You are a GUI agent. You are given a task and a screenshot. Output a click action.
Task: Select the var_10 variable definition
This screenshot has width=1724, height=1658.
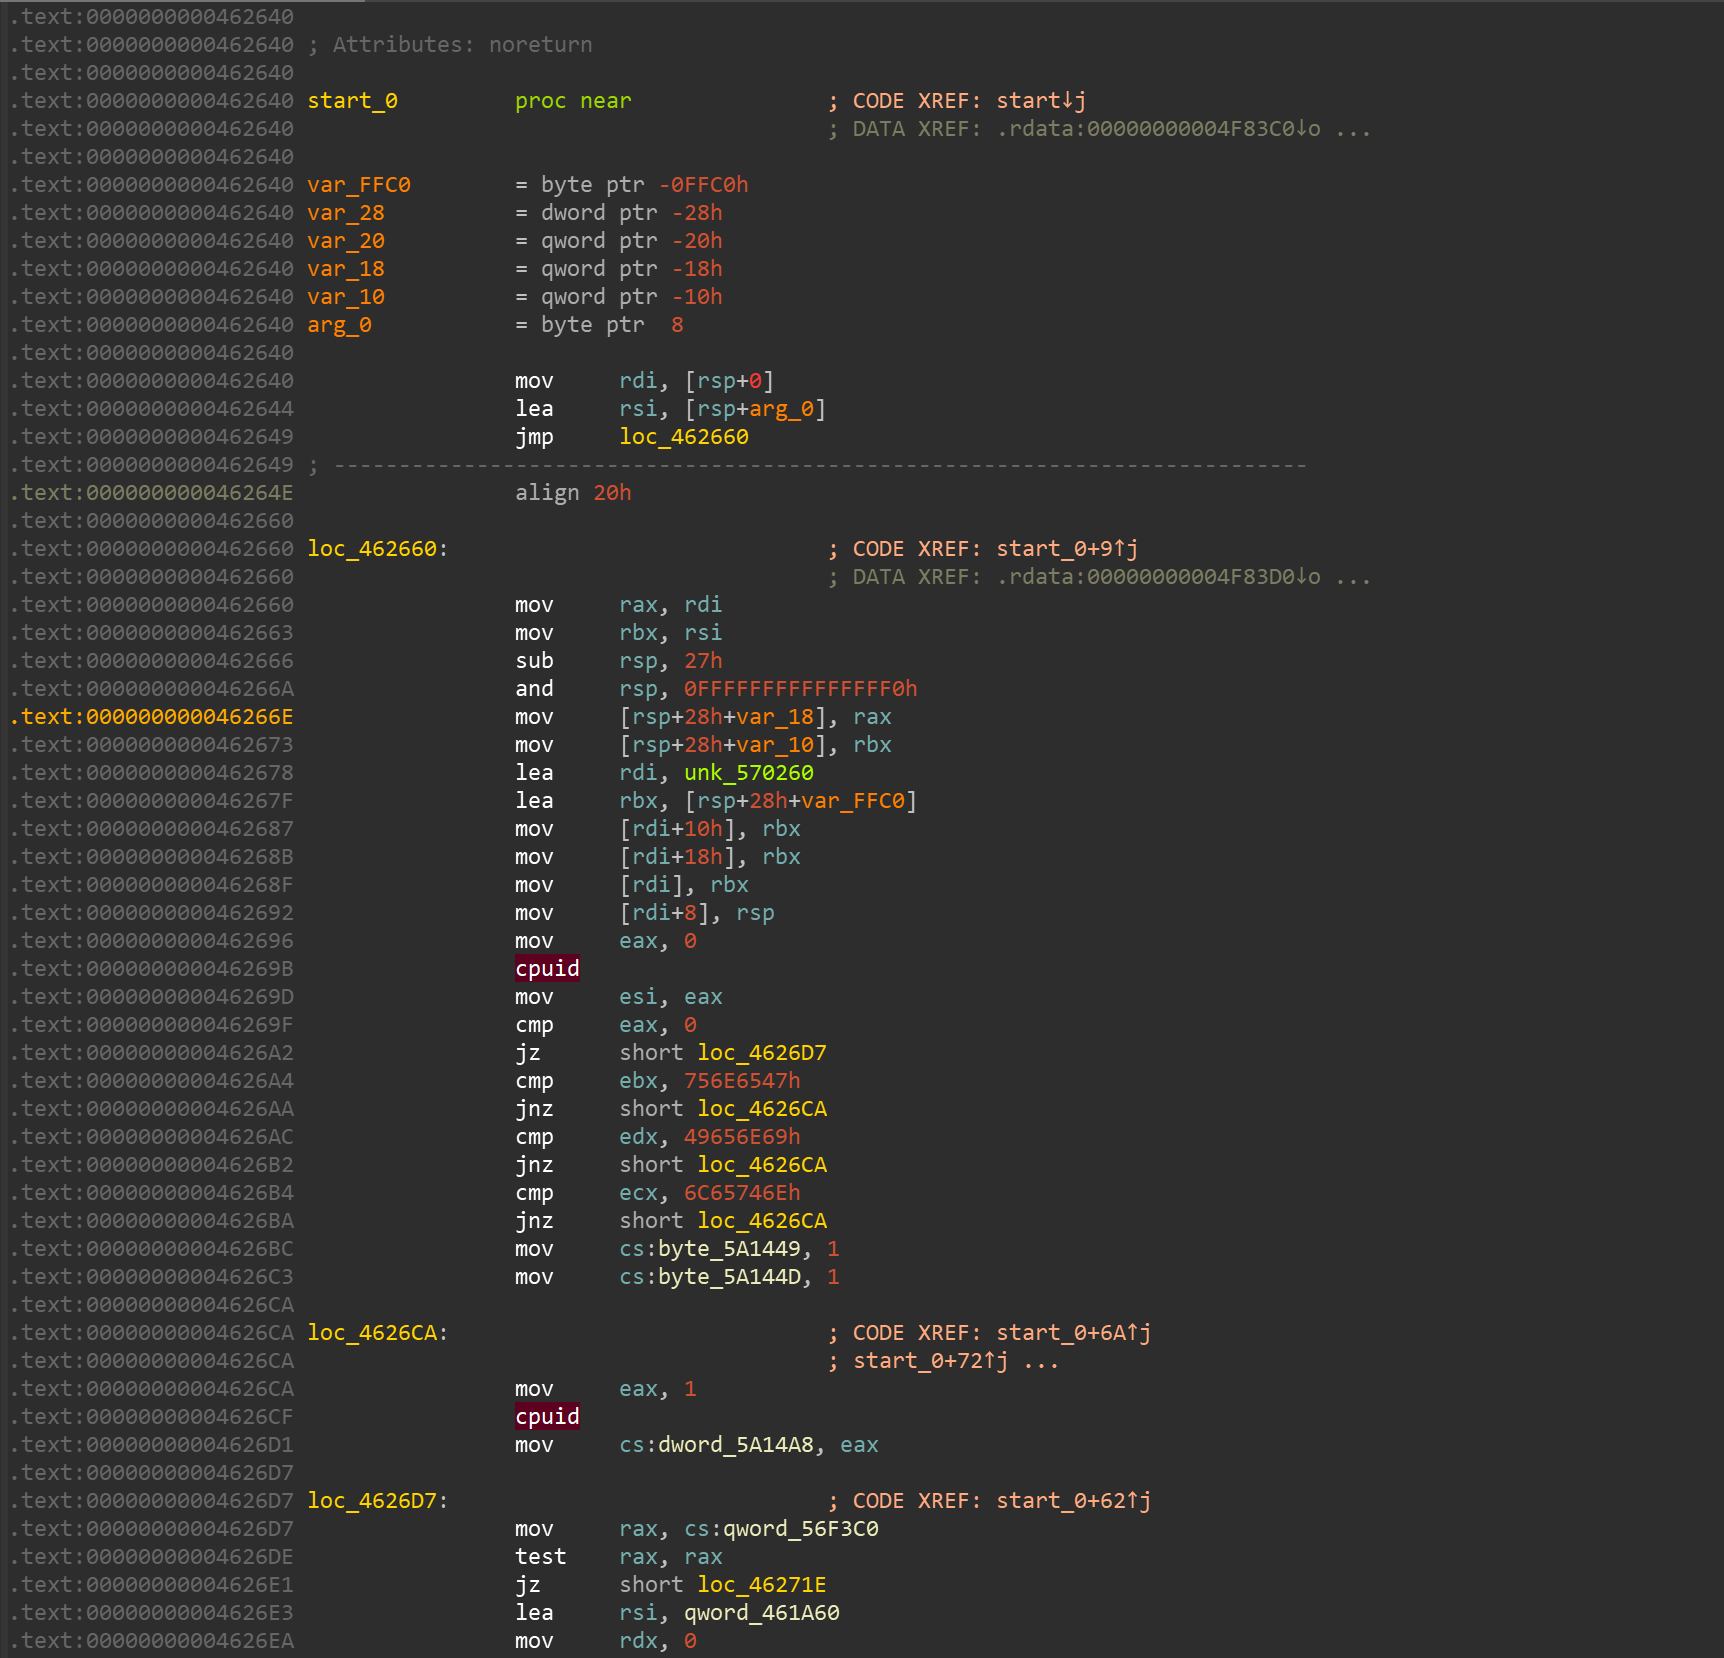point(346,297)
